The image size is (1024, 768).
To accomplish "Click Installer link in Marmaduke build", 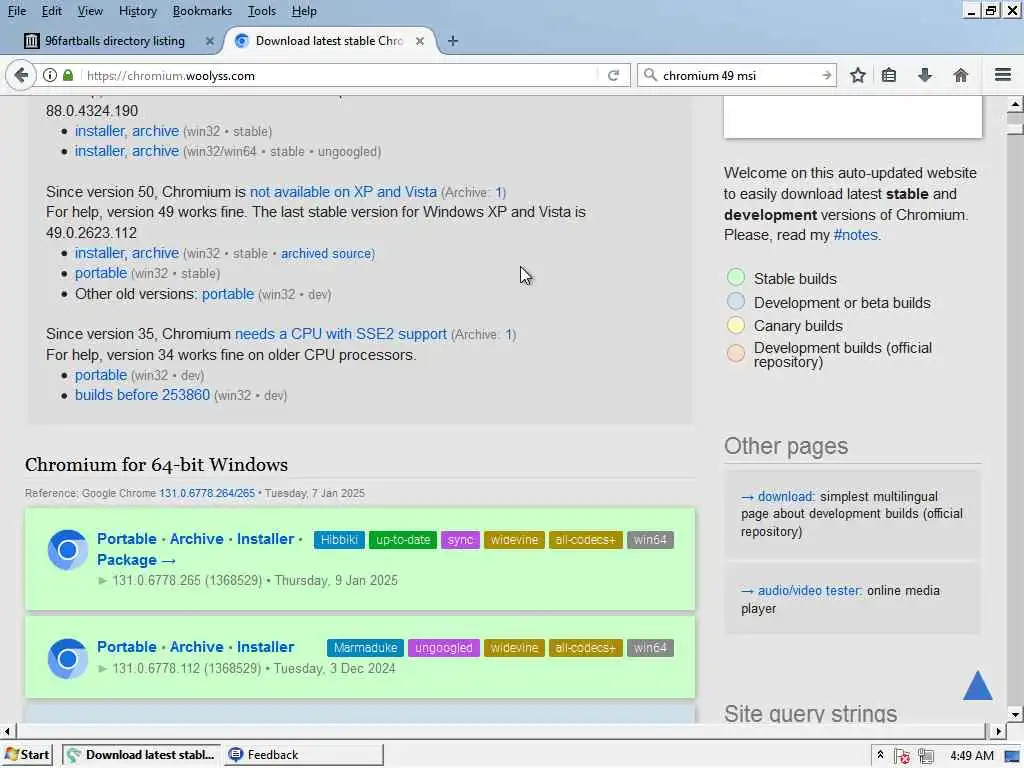I will tap(265, 647).
